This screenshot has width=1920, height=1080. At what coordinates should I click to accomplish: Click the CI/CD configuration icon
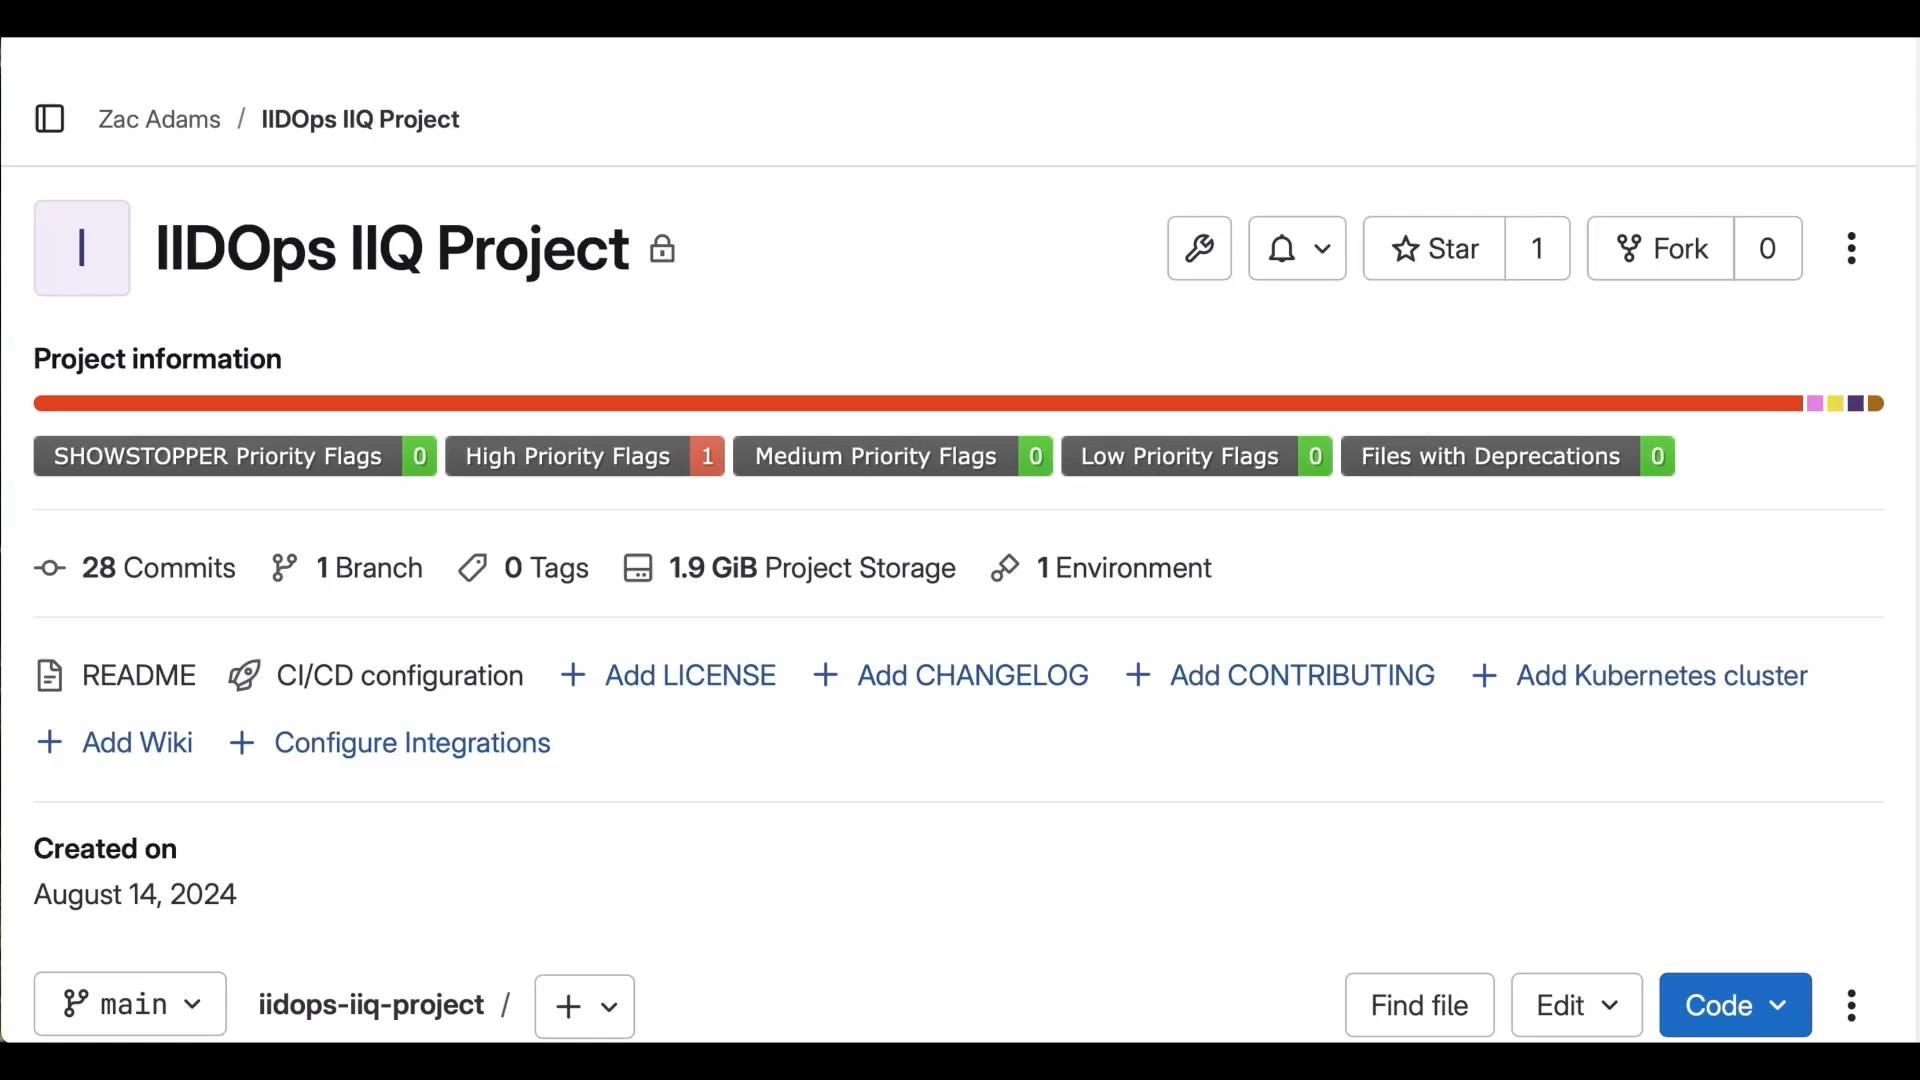pos(241,675)
